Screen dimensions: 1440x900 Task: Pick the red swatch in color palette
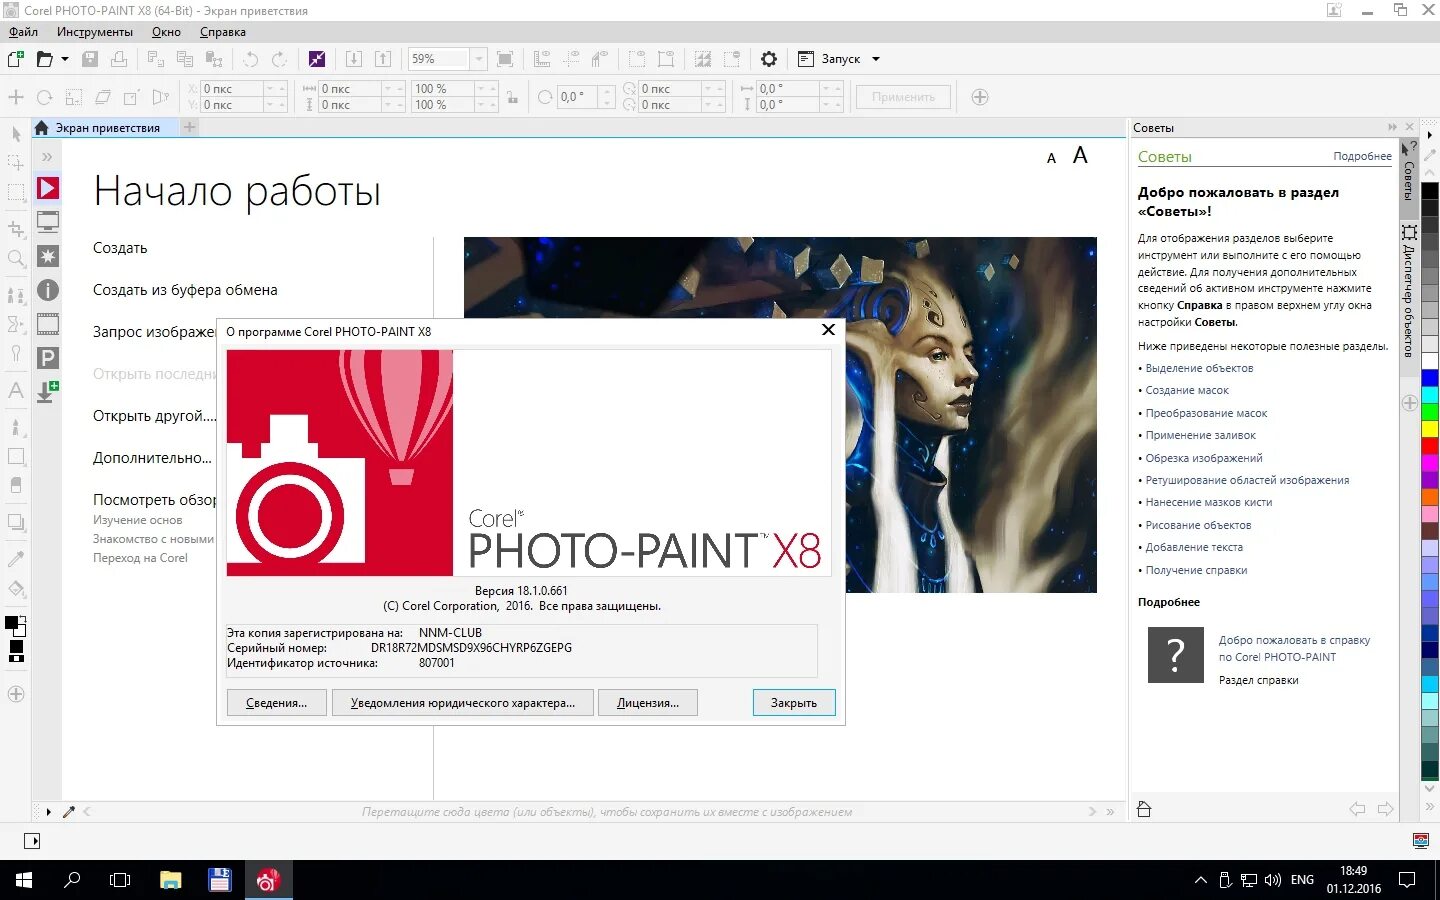pos(1430,445)
